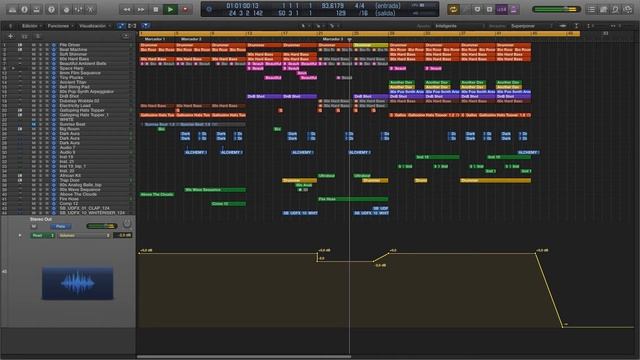Click the green Play button
Image resolution: width=640 pixels, height=360 pixels.
click(170, 9)
